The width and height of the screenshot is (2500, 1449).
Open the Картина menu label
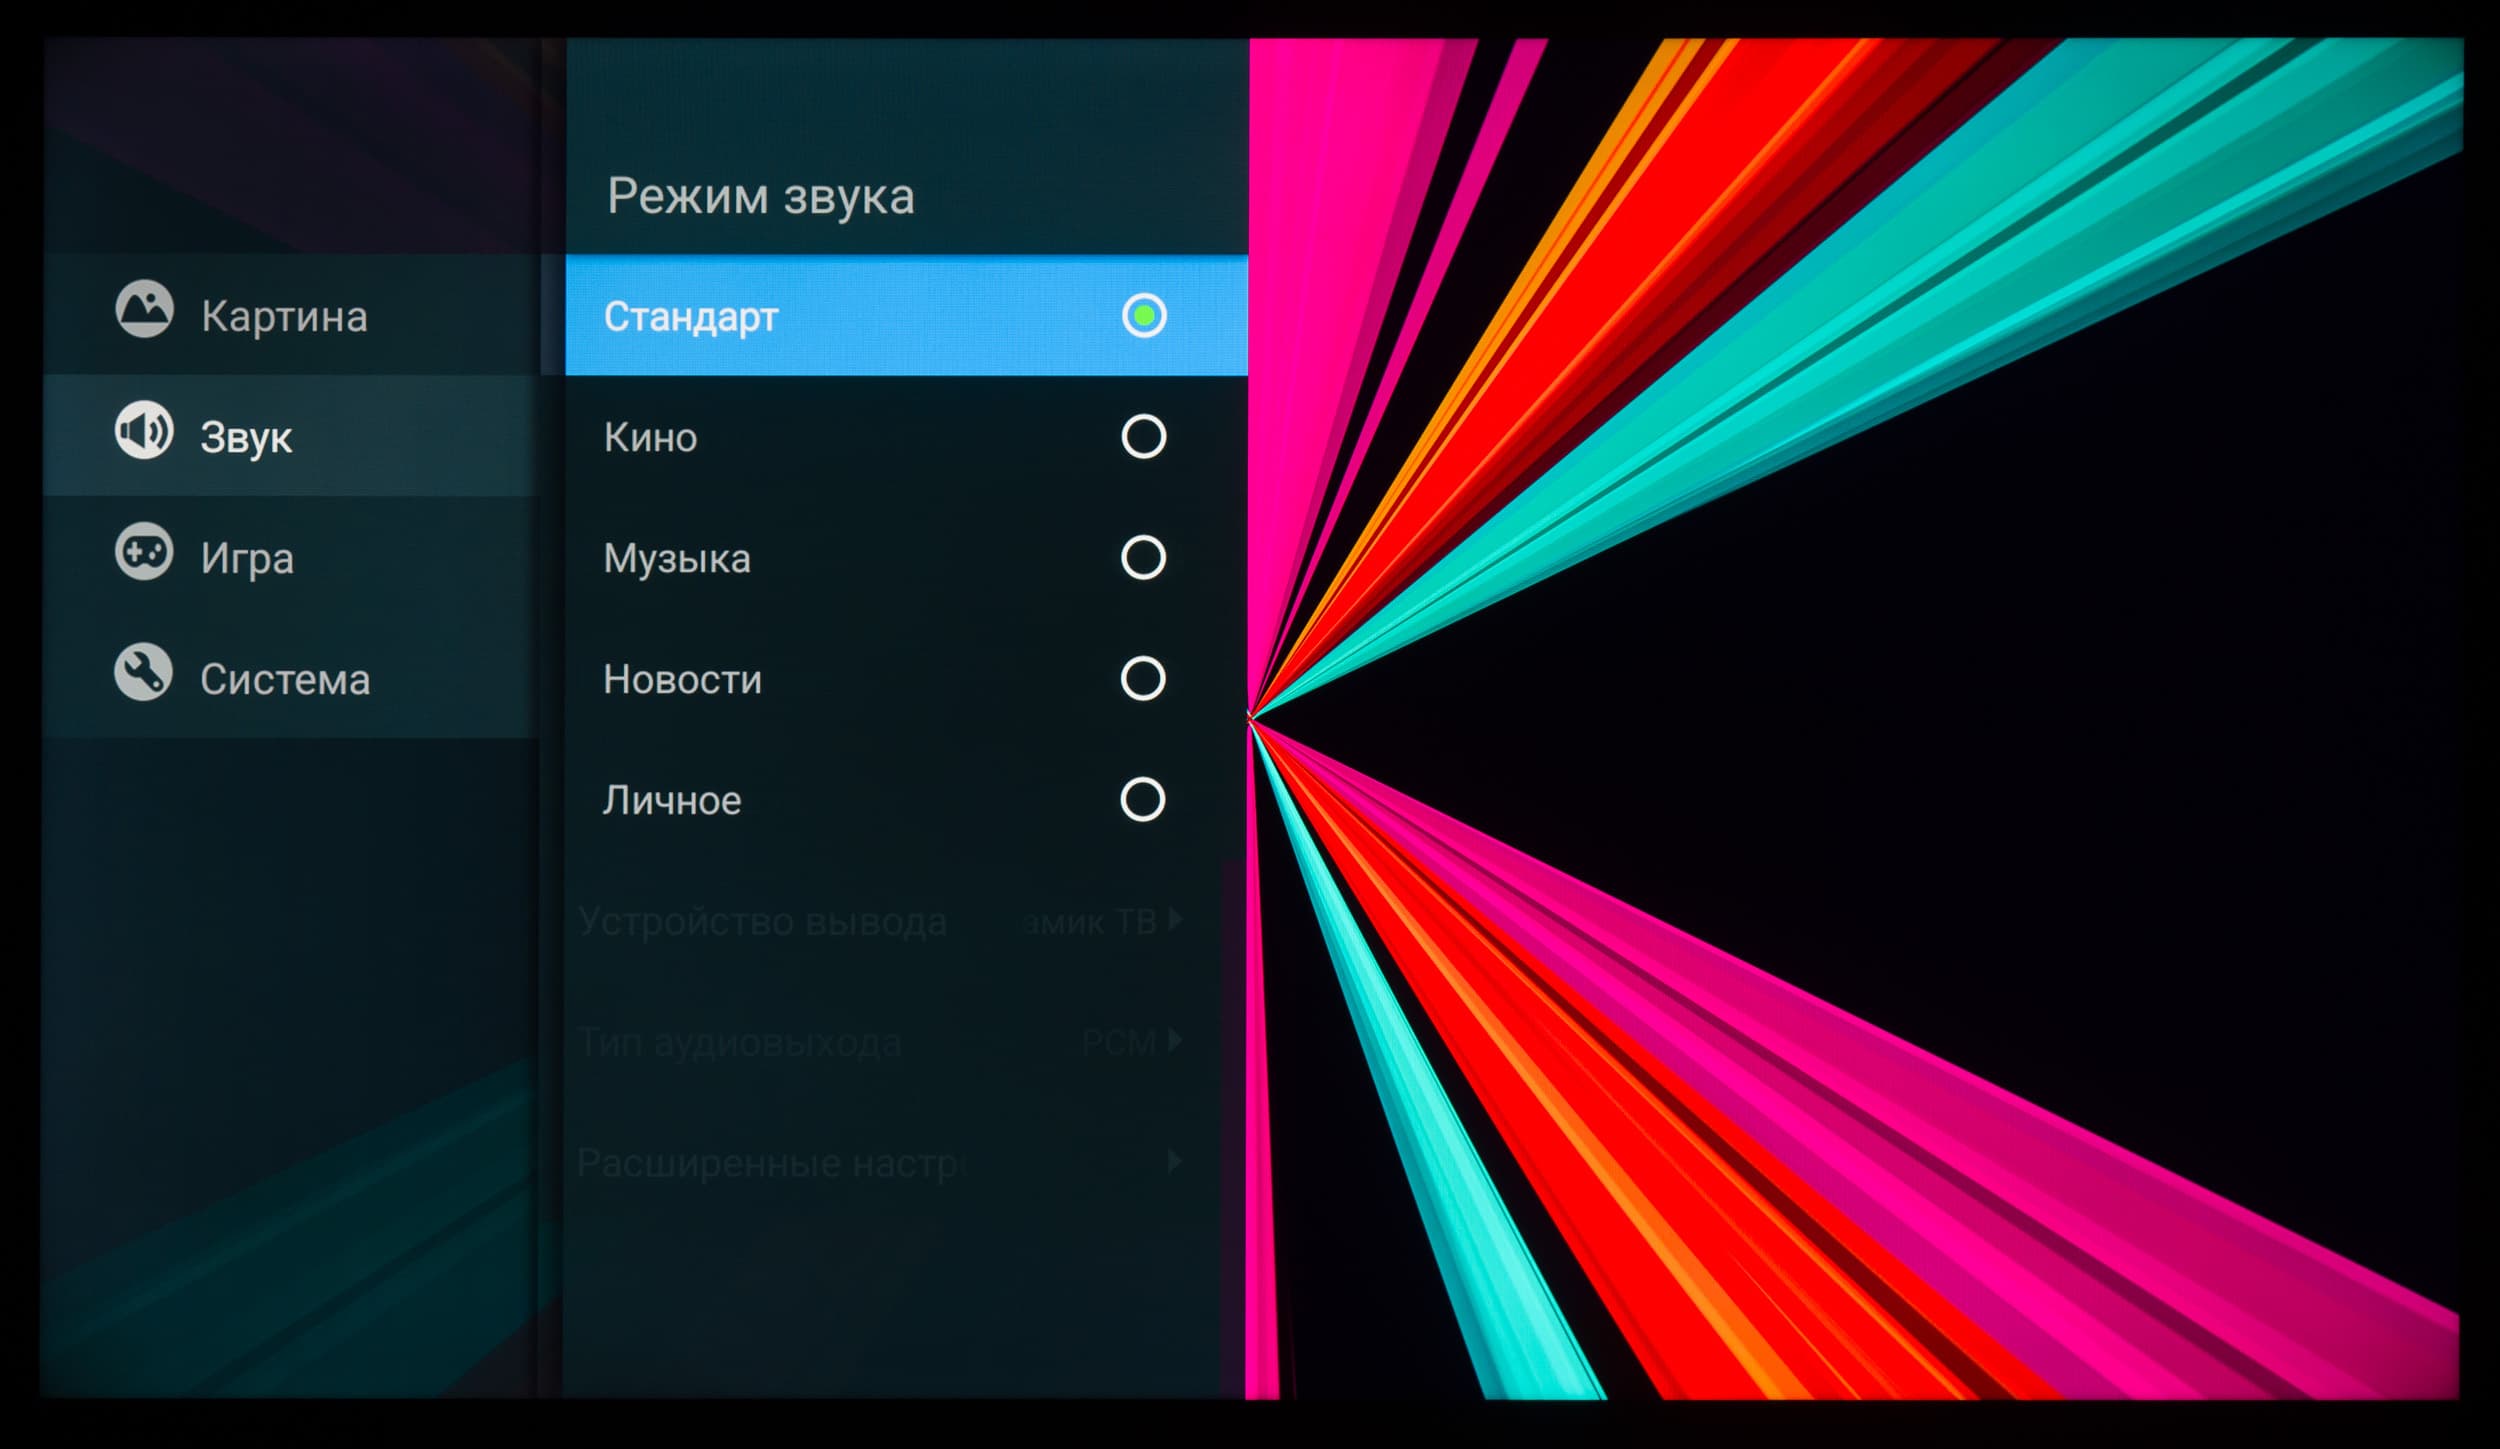click(x=284, y=317)
